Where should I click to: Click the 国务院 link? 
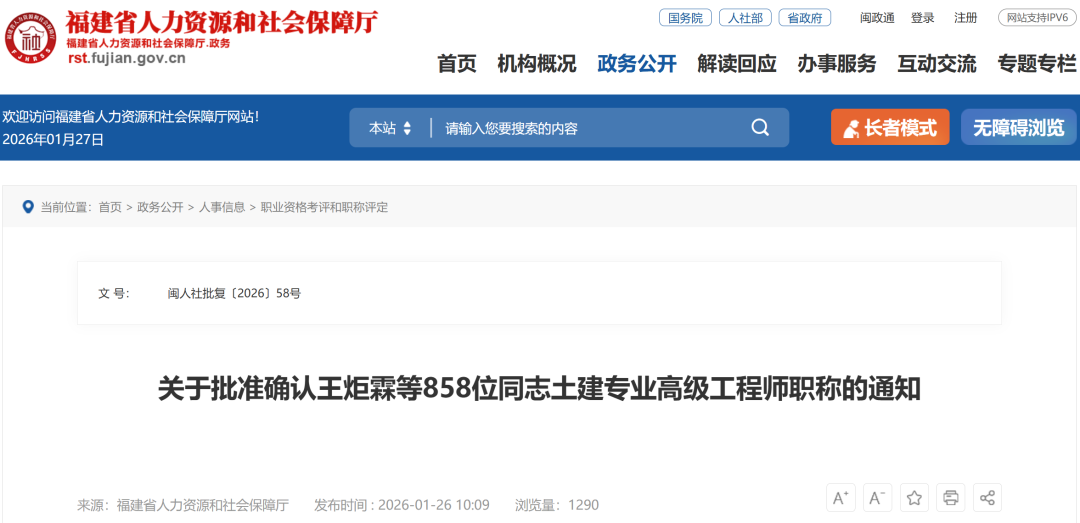(685, 18)
